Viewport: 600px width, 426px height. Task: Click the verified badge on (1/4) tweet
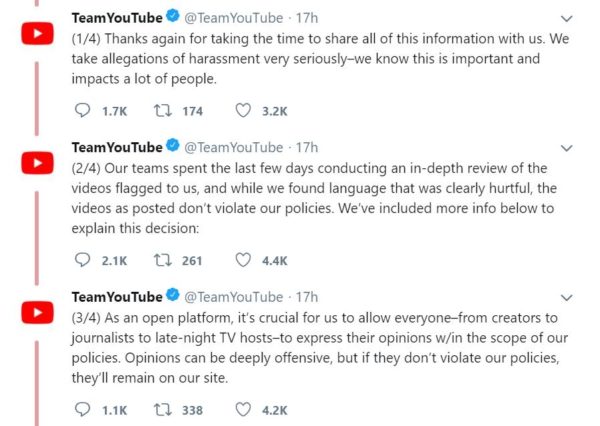click(173, 18)
